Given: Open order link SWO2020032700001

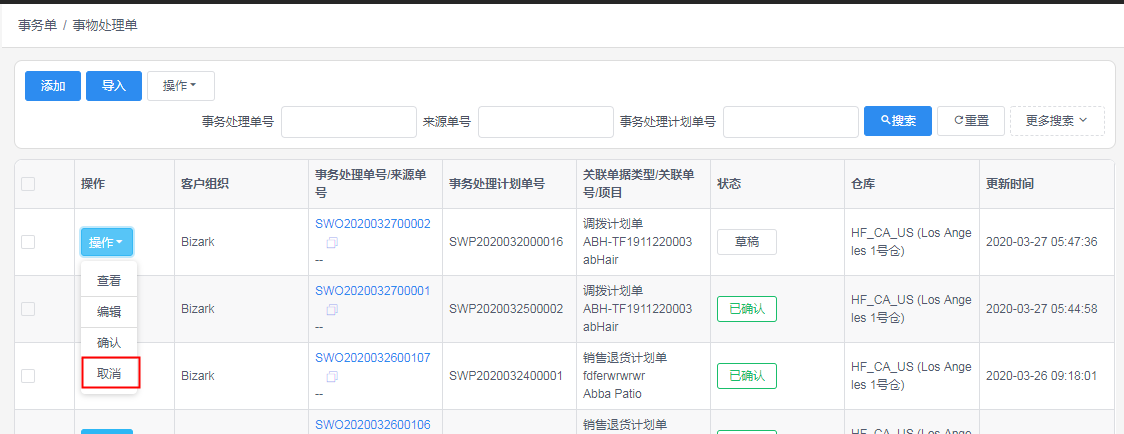Looking at the screenshot, I should click(373, 291).
